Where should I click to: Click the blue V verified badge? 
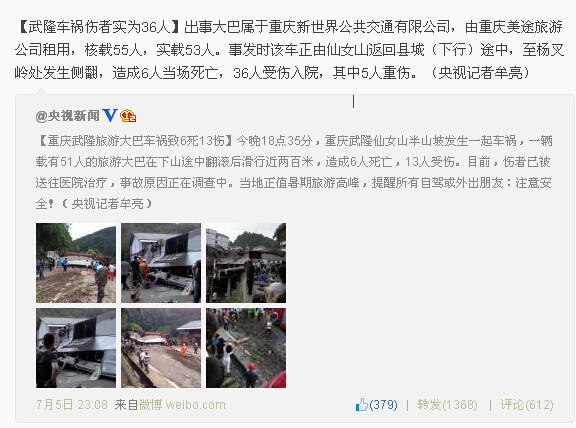pos(109,116)
